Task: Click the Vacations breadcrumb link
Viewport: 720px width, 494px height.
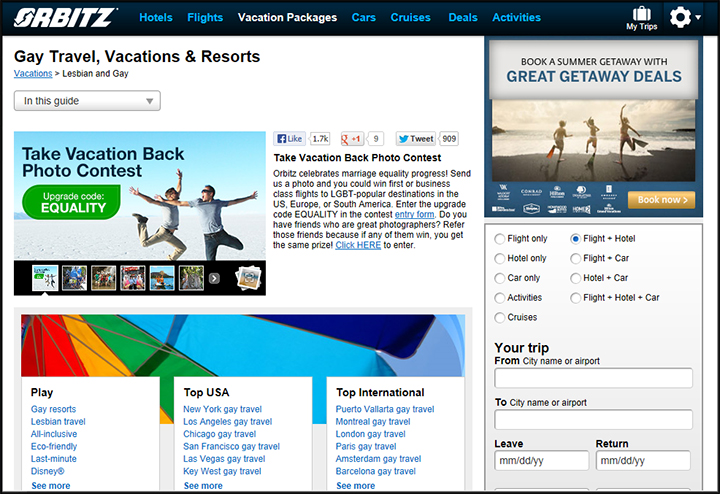Action: (x=33, y=73)
